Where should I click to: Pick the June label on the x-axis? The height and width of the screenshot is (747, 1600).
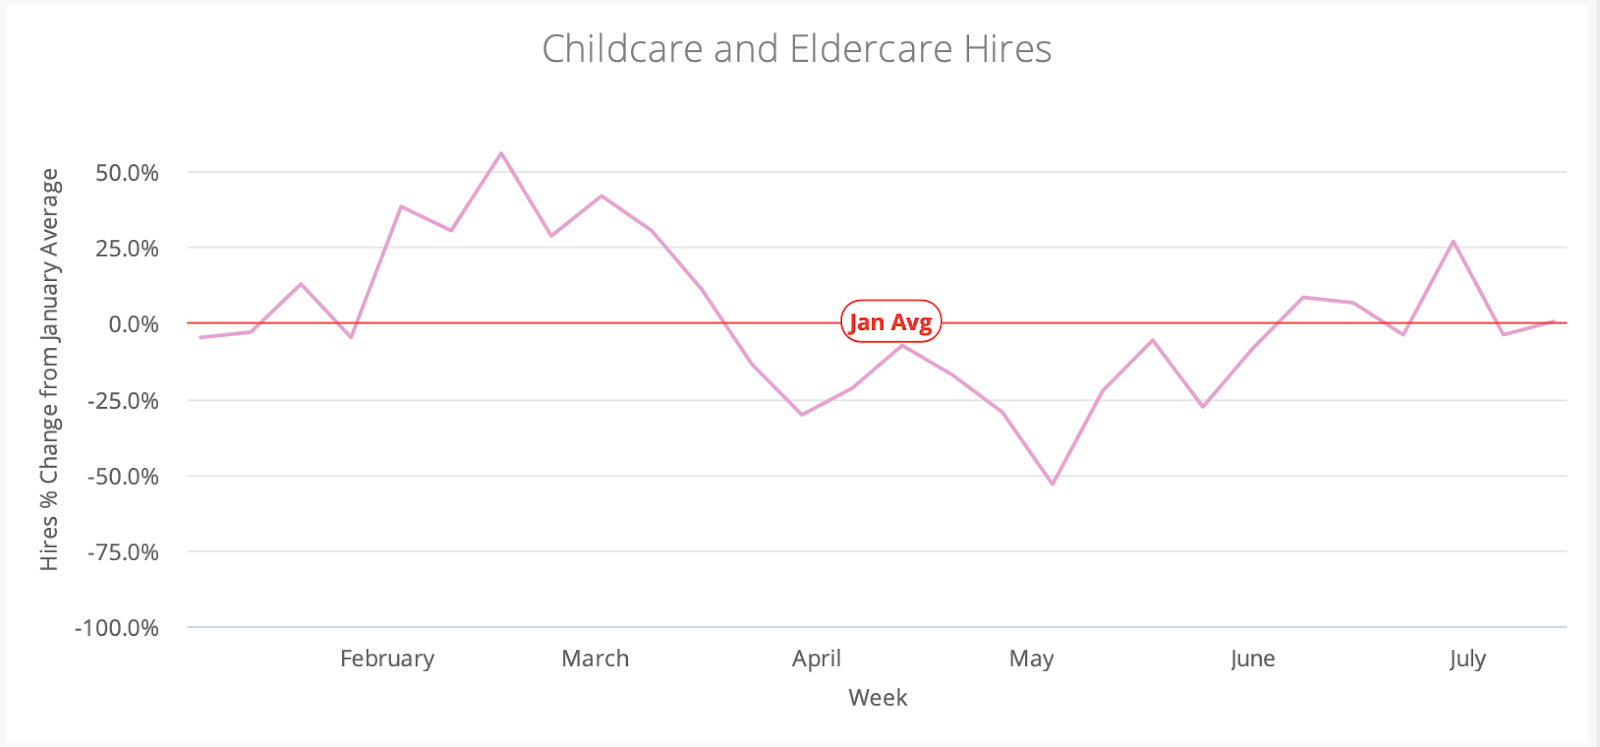[1252, 659]
